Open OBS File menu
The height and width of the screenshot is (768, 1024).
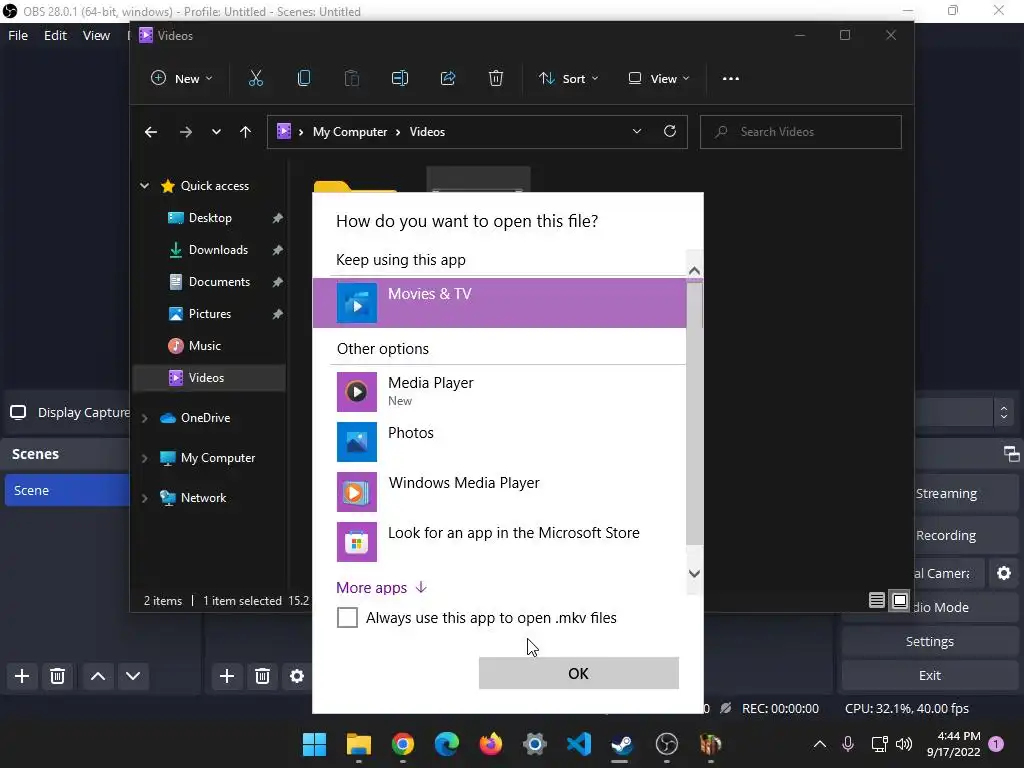click(18, 35)
